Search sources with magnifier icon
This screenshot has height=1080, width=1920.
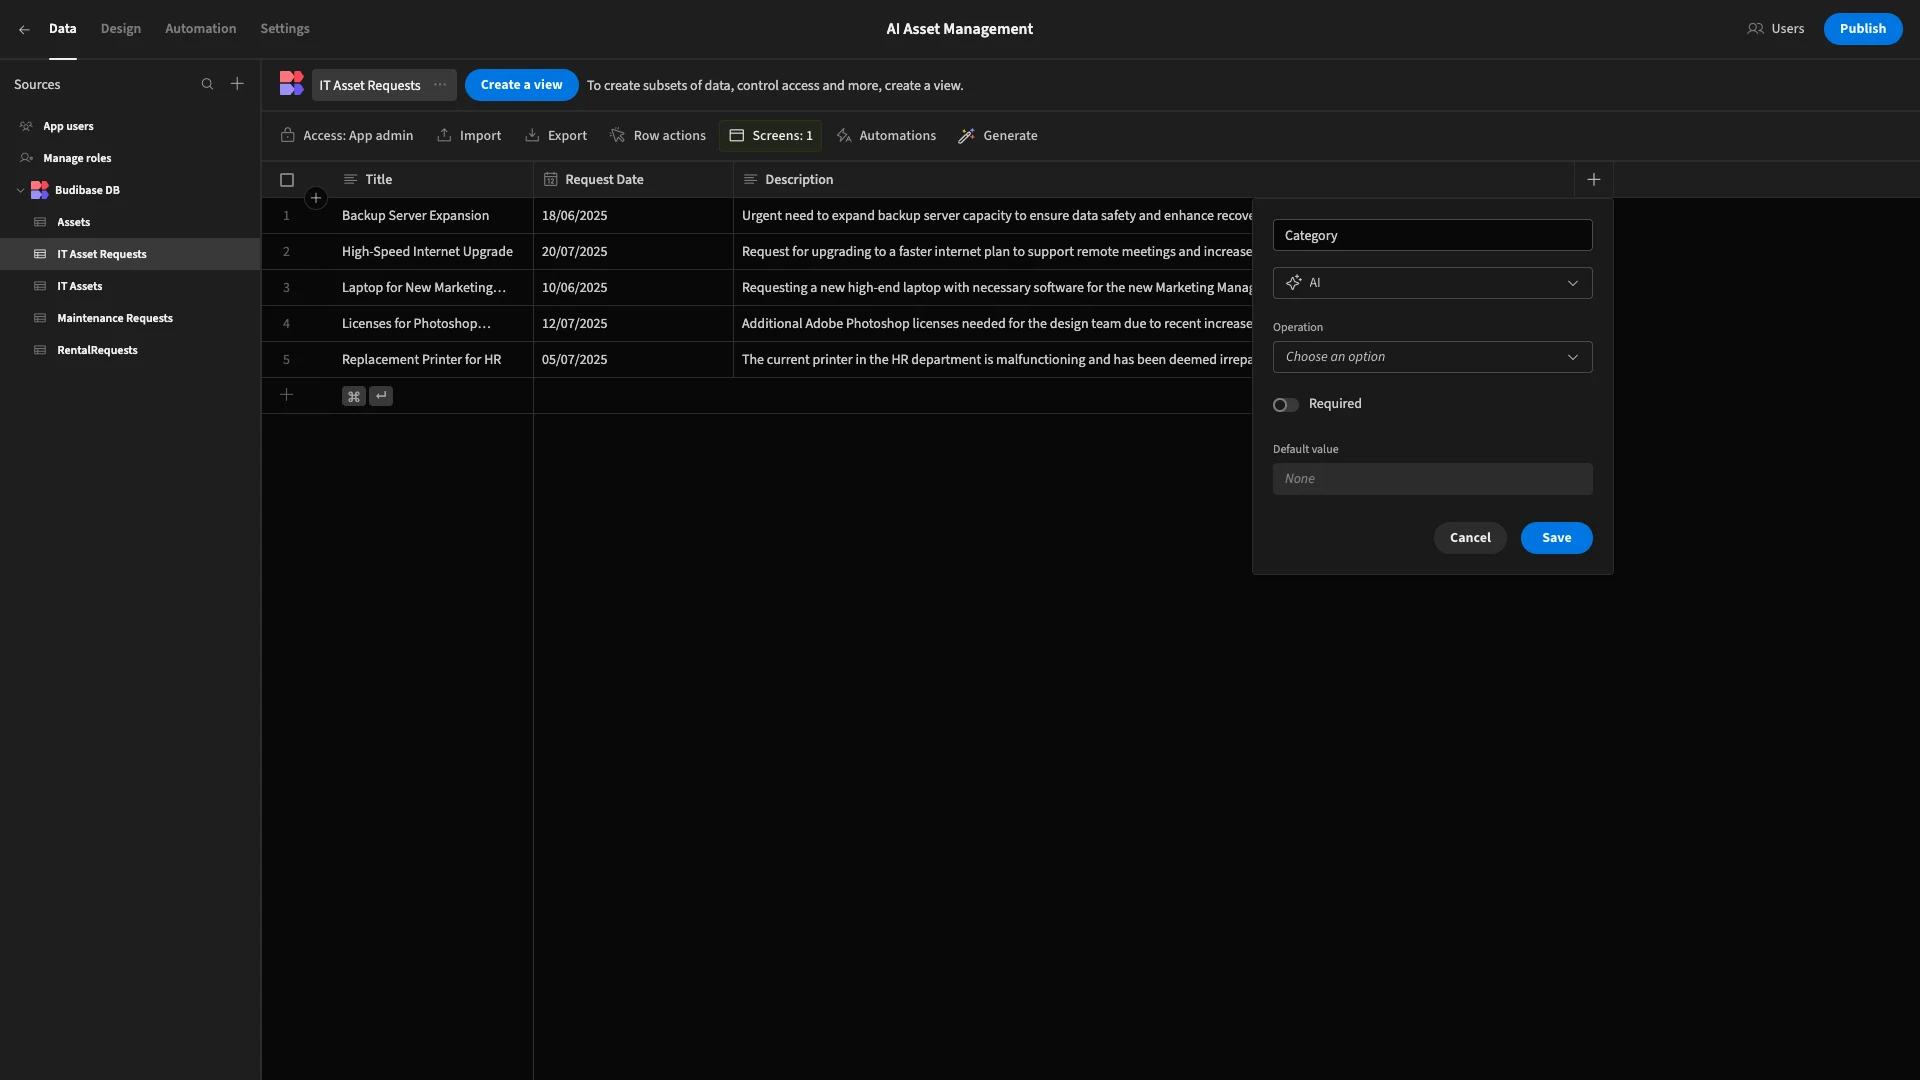(207, 84)
